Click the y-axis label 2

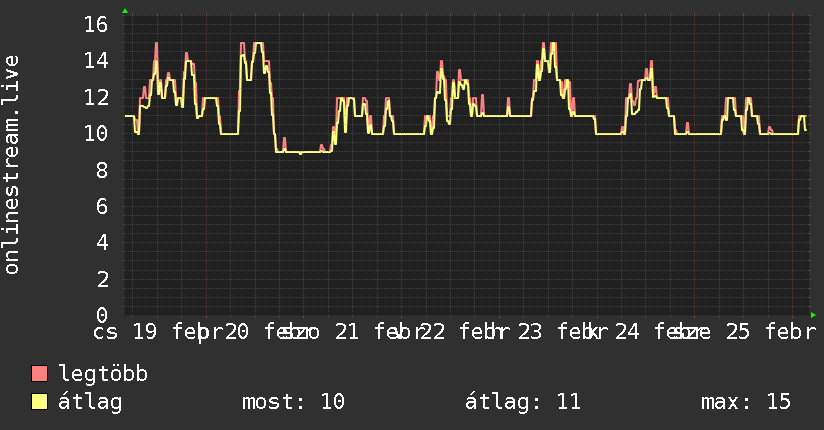(x=102, y=279)
